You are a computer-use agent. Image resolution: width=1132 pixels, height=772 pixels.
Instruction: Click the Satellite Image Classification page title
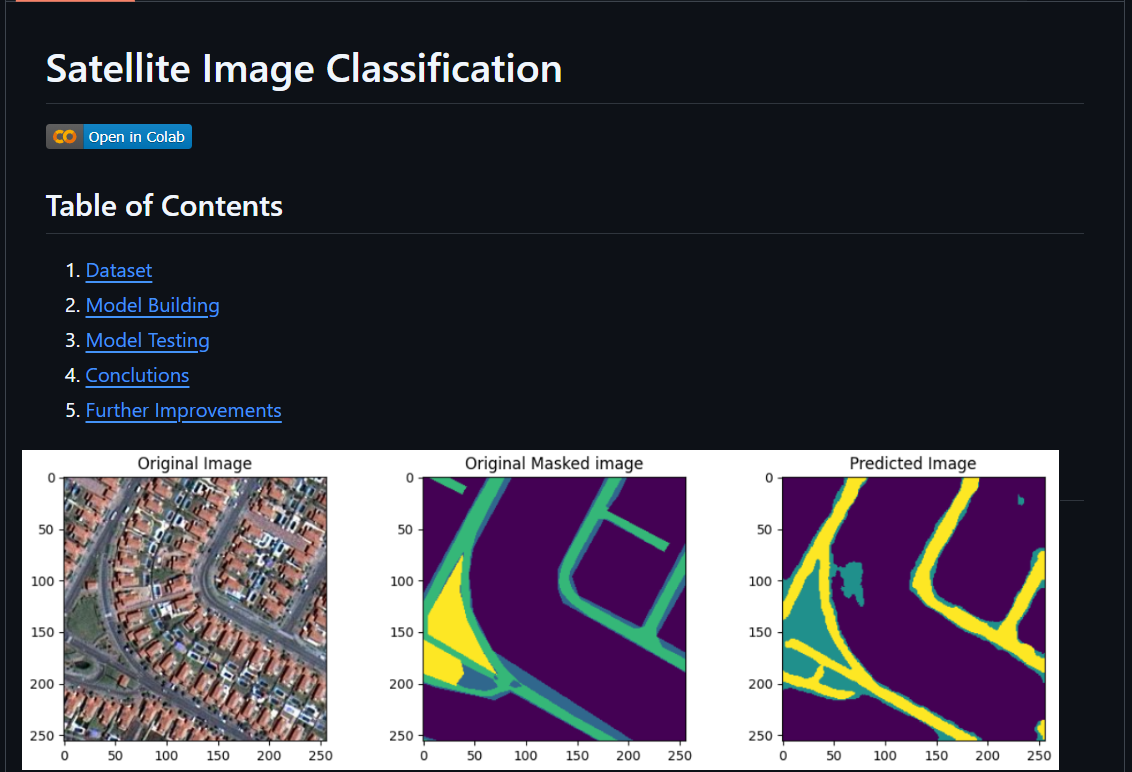(x=303, y=68)
